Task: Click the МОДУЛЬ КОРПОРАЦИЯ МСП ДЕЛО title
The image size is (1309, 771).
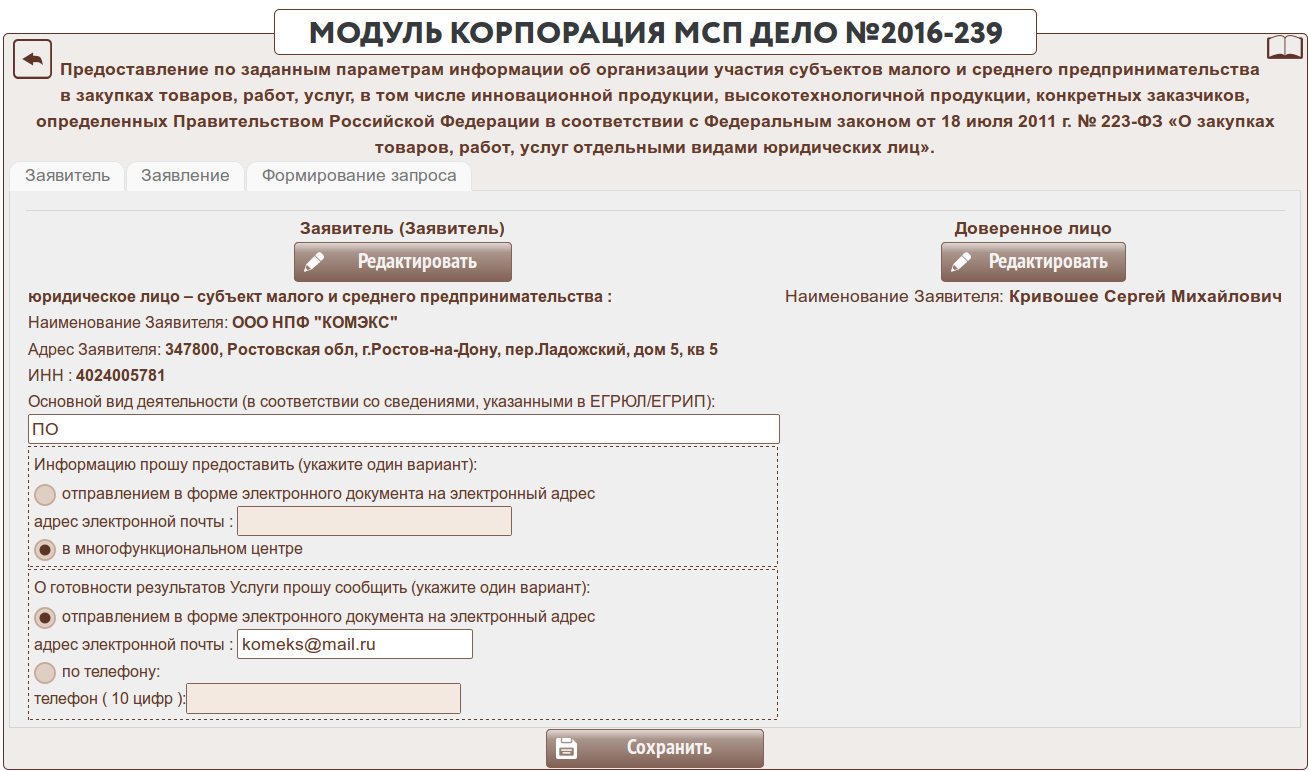Action: pyautogui.click(x=655, y=33)
